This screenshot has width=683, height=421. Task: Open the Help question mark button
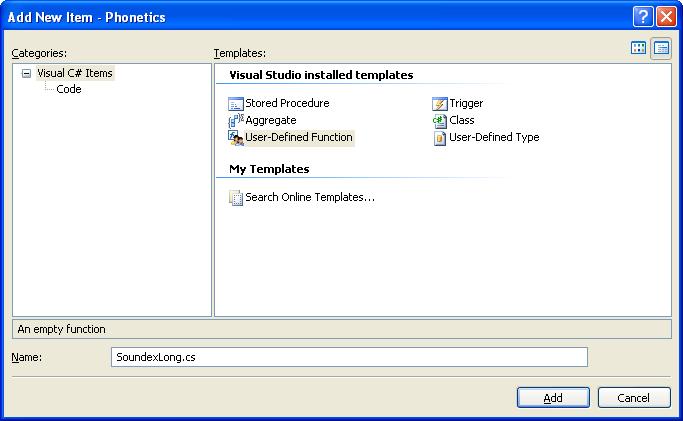(643, 17)
